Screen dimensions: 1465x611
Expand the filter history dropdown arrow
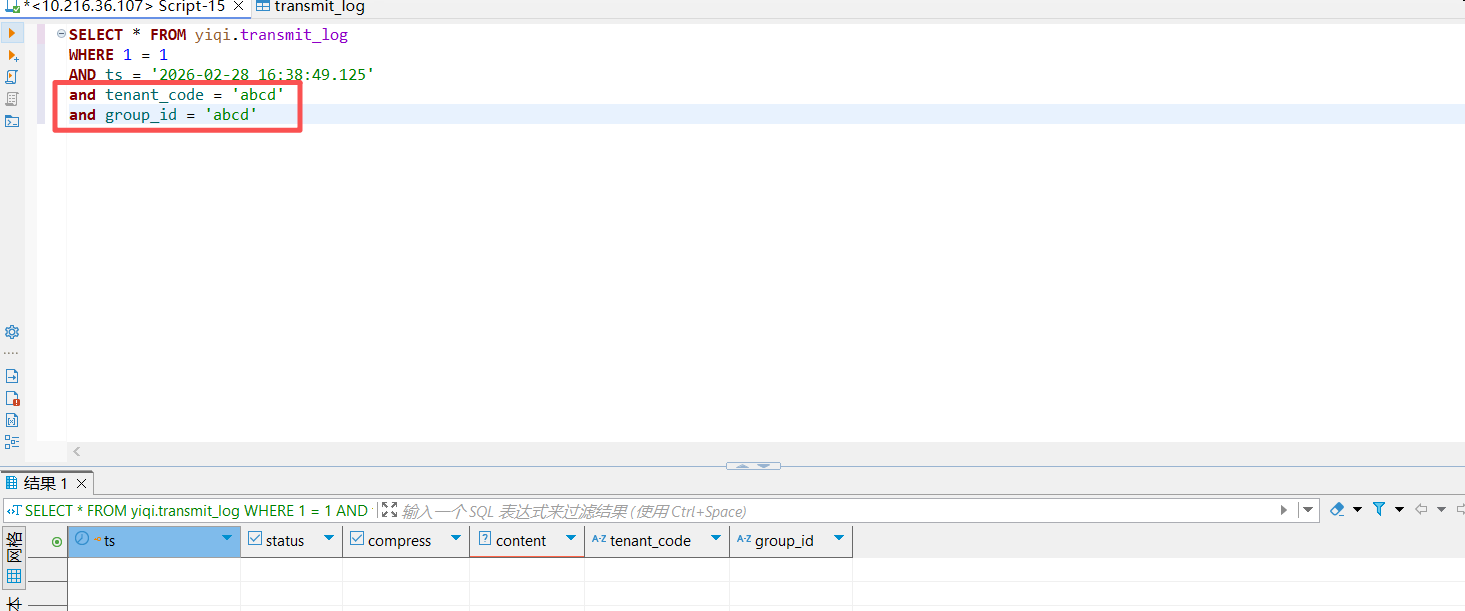tap(1307, 510)
